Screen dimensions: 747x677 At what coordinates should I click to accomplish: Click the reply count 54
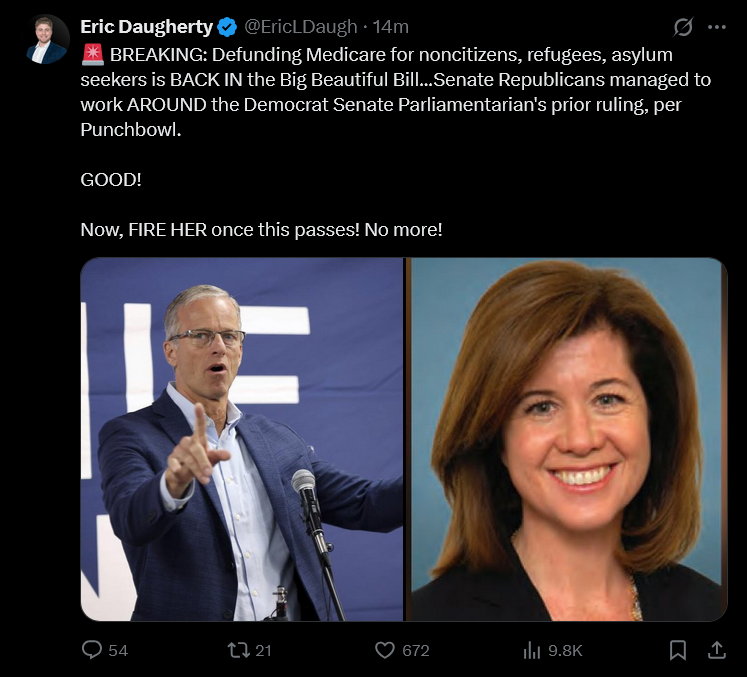tap(118, 650)
